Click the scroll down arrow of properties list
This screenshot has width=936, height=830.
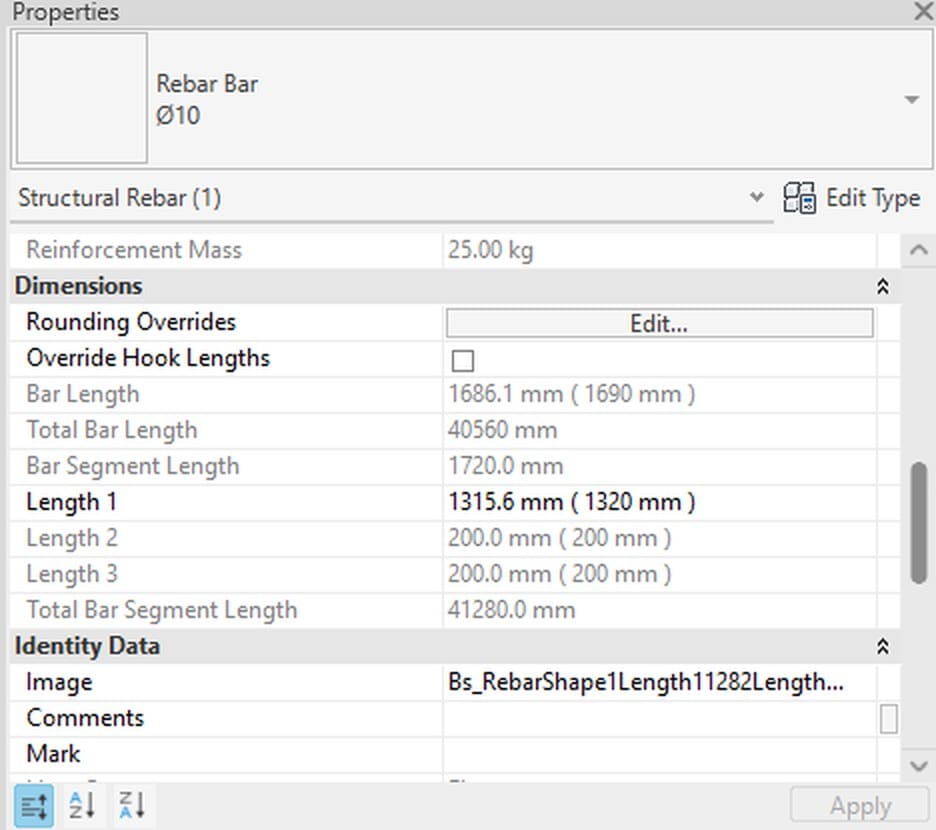pos(918,765)
